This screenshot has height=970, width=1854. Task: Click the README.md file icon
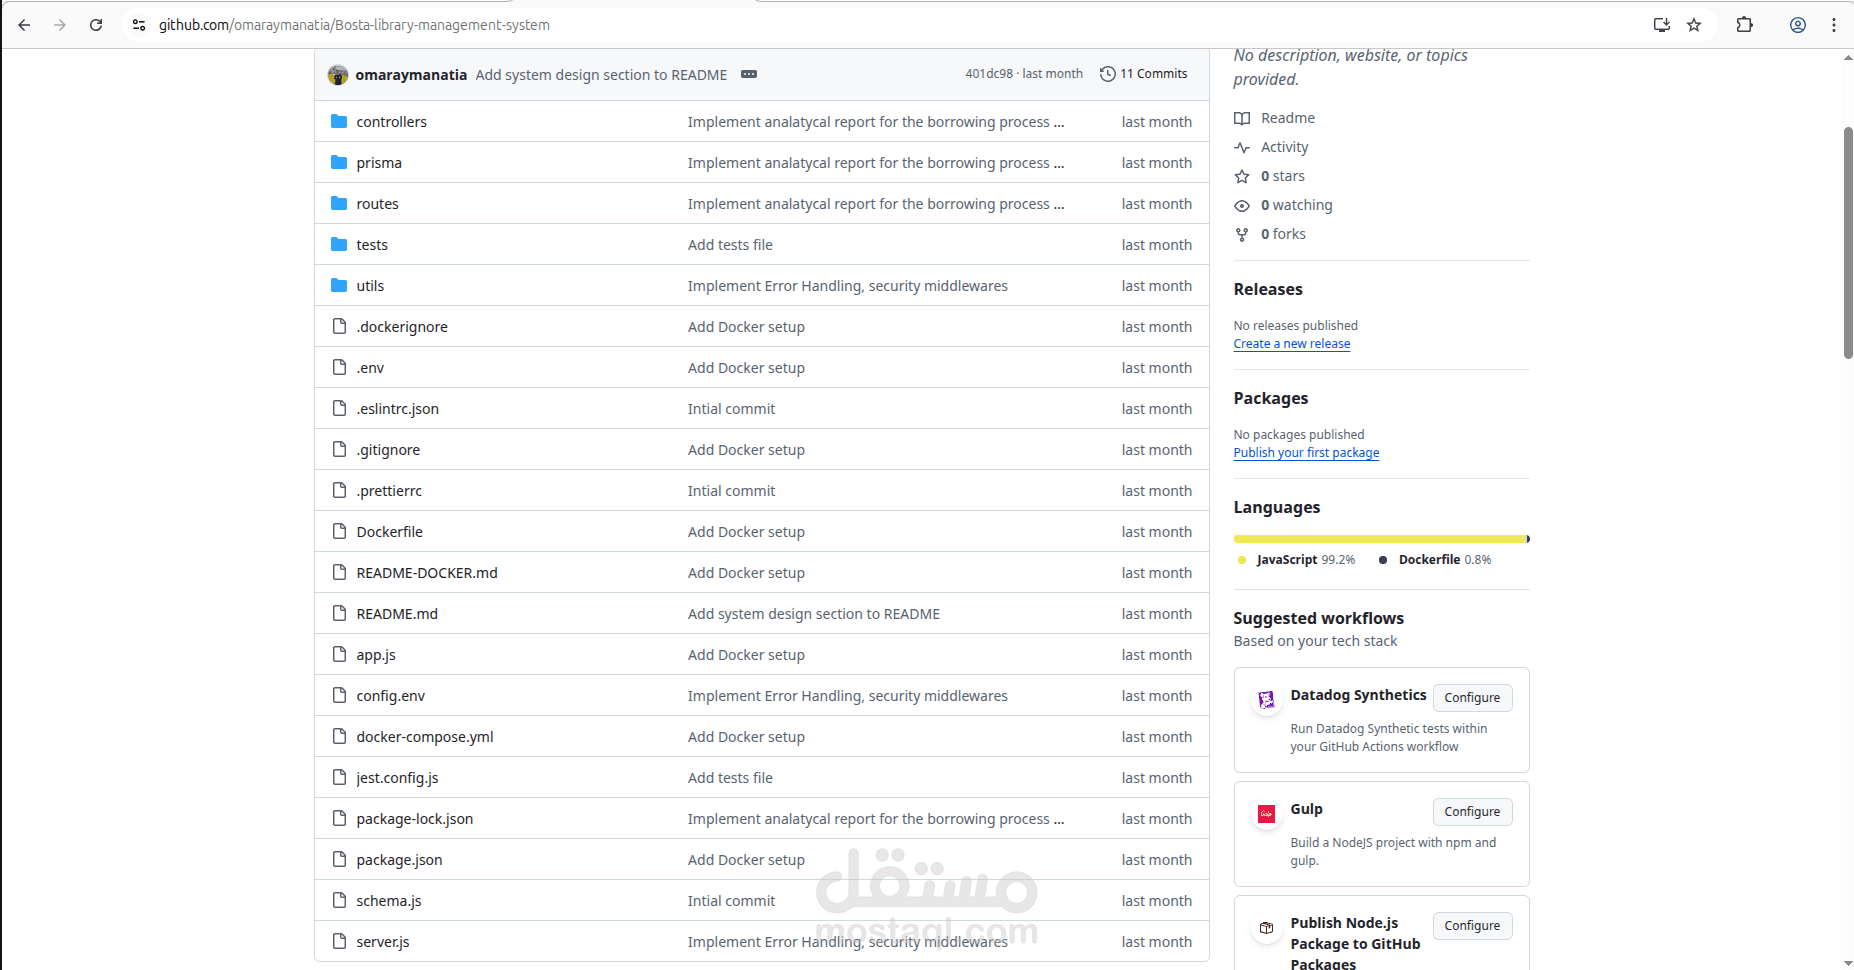tap(339, 613)
